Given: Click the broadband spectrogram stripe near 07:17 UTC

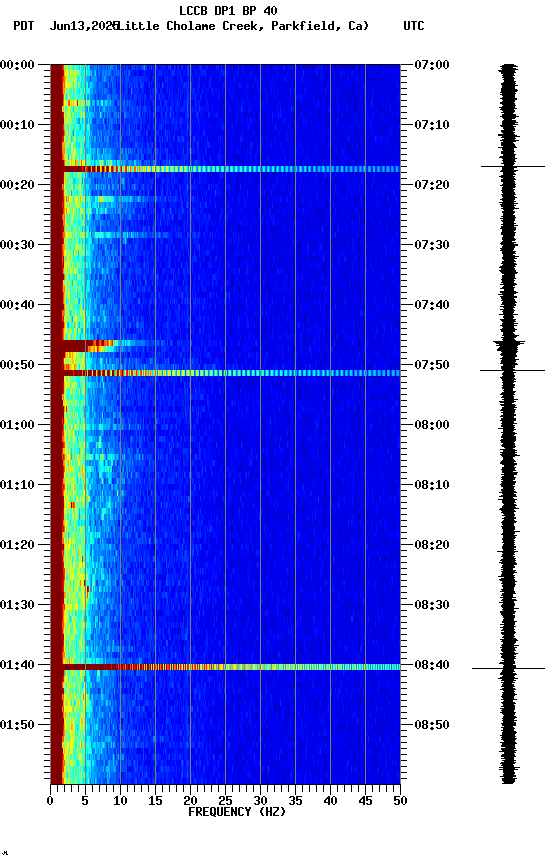Looking at the screenshot, I should click(231, 169).
